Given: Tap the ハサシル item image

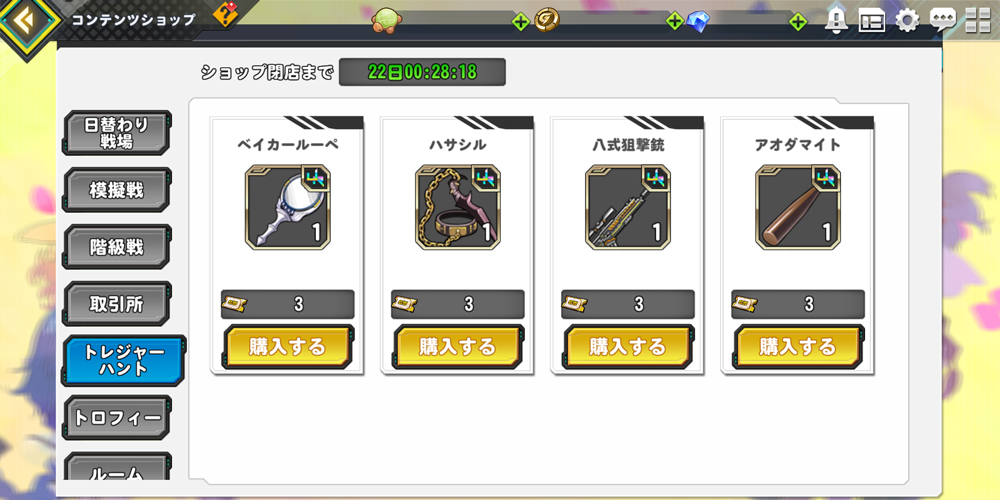Looking at the screenshot, I should (458, 207).
